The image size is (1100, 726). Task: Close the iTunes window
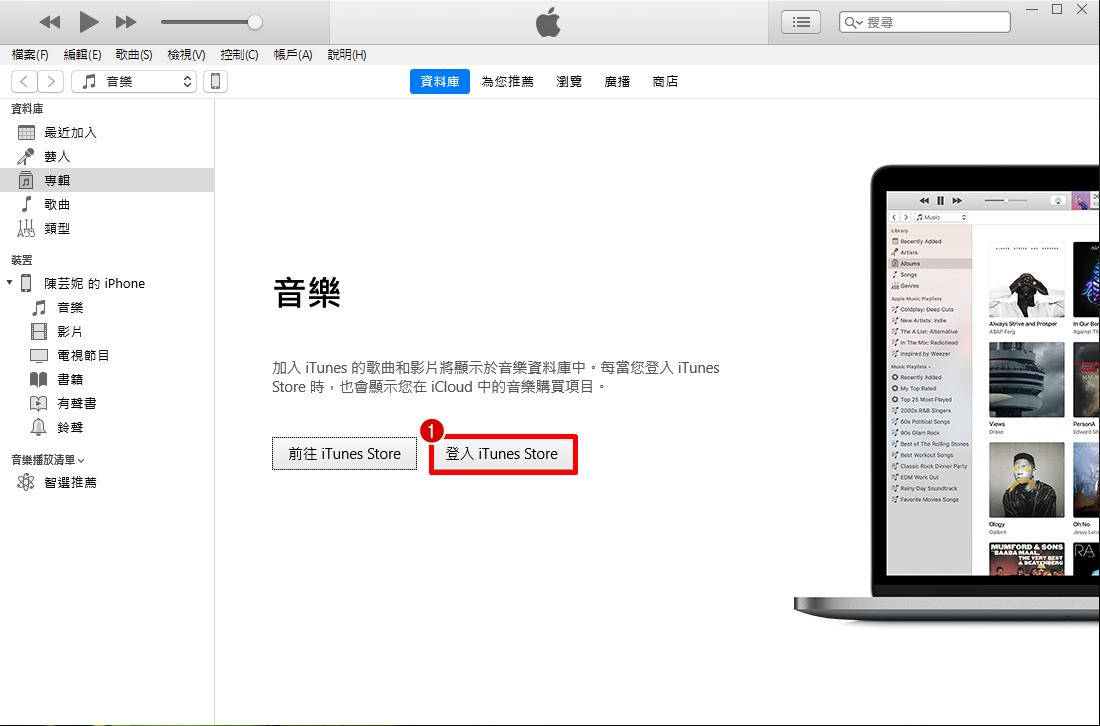click(1082, 9)
